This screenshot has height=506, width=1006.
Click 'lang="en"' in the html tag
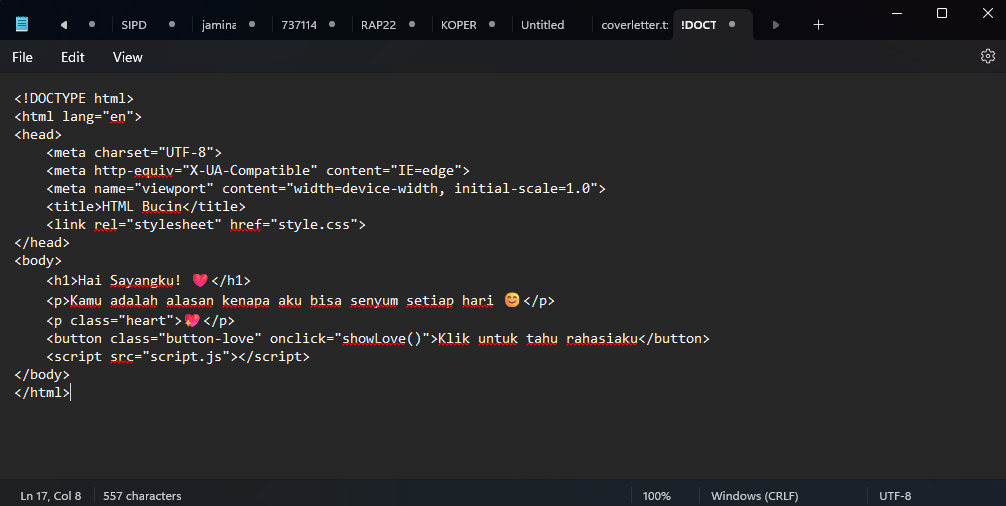[x=98, y=117]
